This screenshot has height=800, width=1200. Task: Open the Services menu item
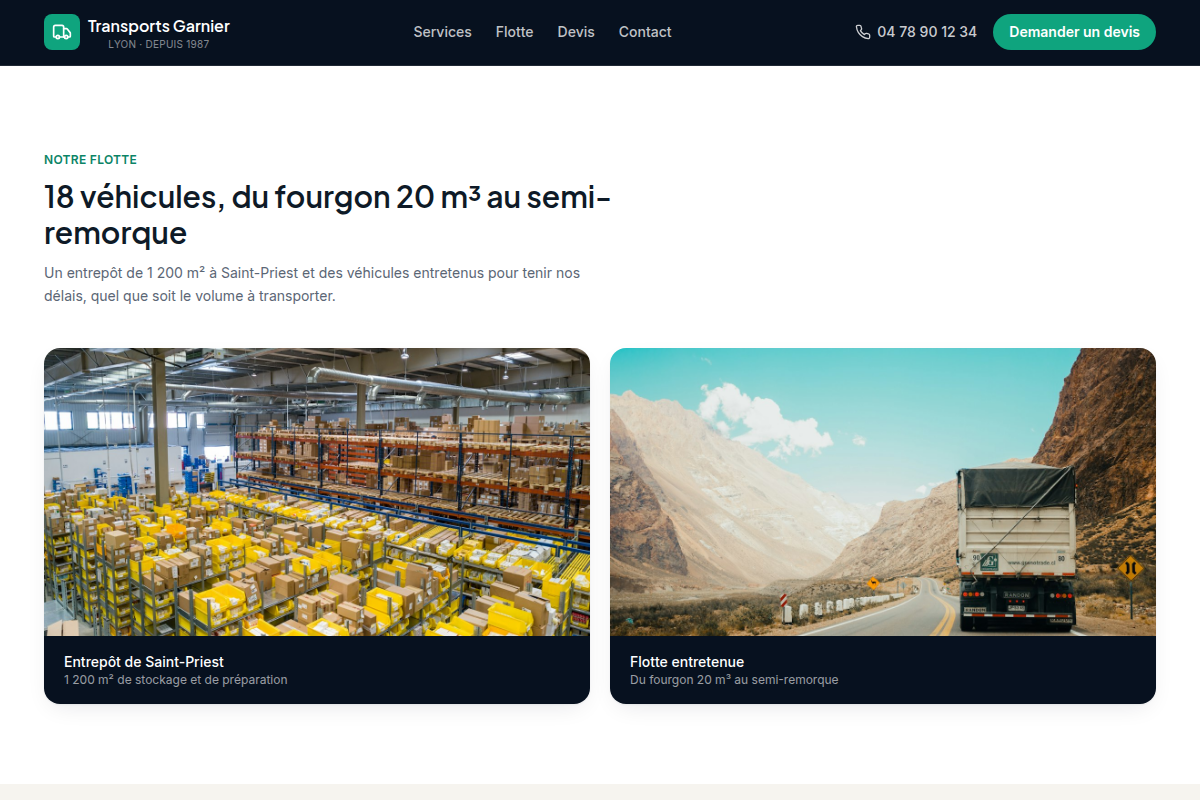point(442,32)
